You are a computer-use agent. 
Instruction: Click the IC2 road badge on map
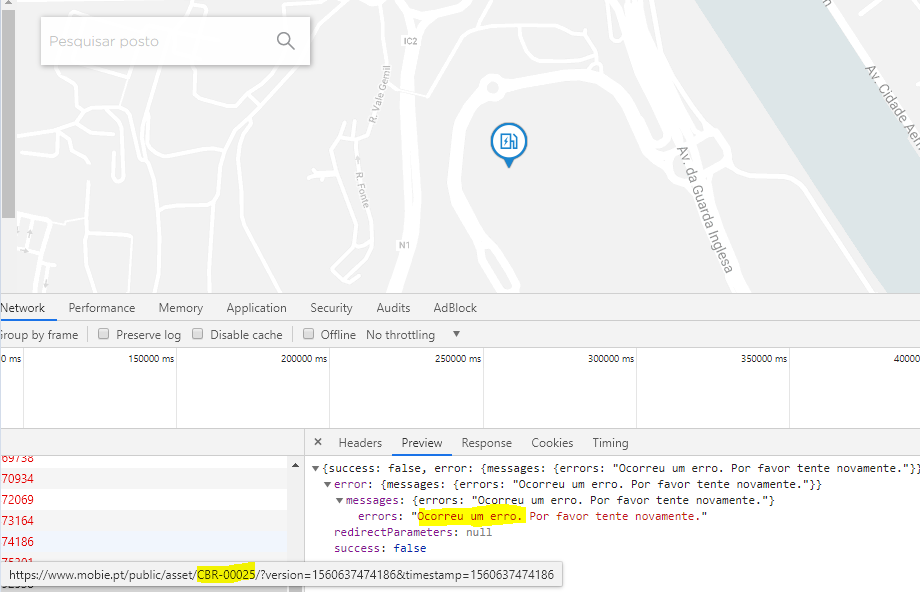click(x=409, y=41)
